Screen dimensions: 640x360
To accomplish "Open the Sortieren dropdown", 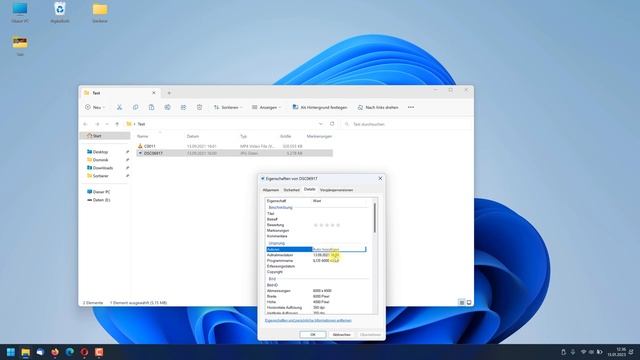I will (x=228, y=107).
